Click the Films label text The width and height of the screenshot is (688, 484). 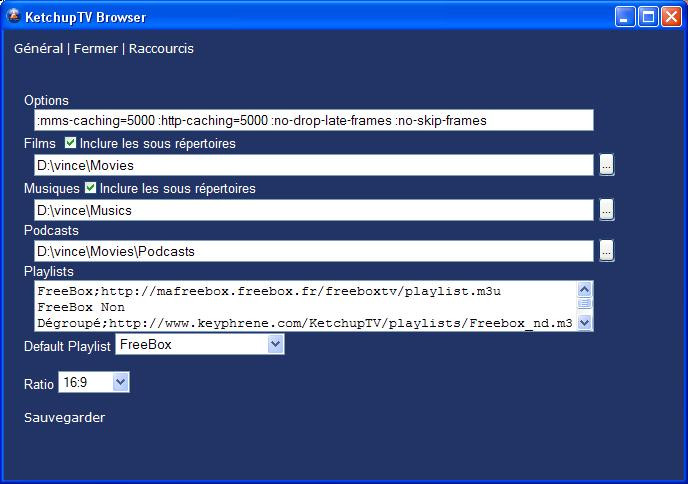pyautogui.click(x=40, y=143)
